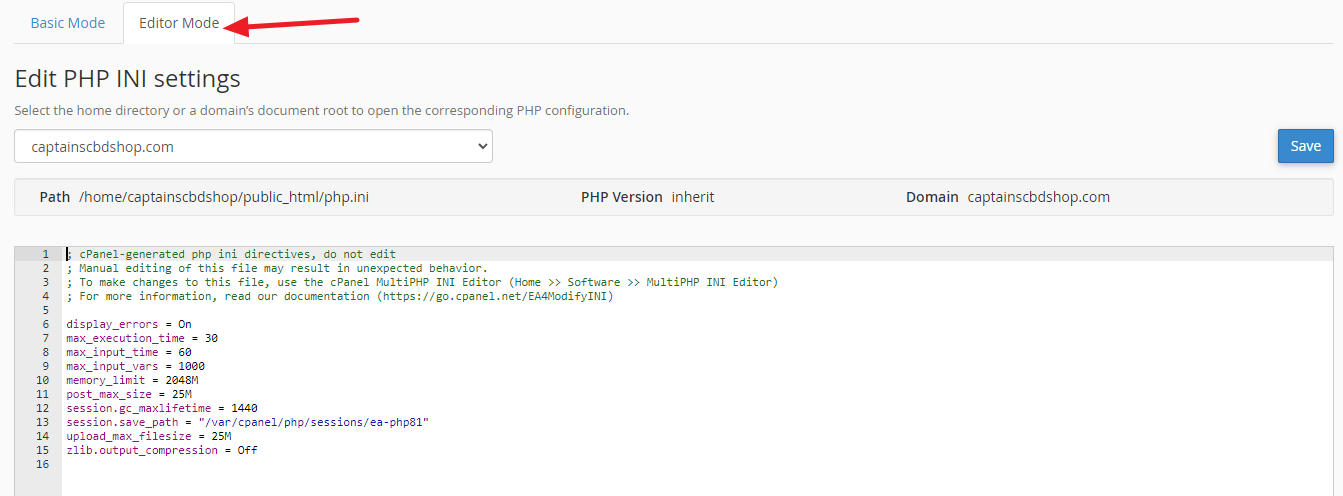Place cursor on max_execution_time line
Screen dimensions: 1343x496
point(142,338)
